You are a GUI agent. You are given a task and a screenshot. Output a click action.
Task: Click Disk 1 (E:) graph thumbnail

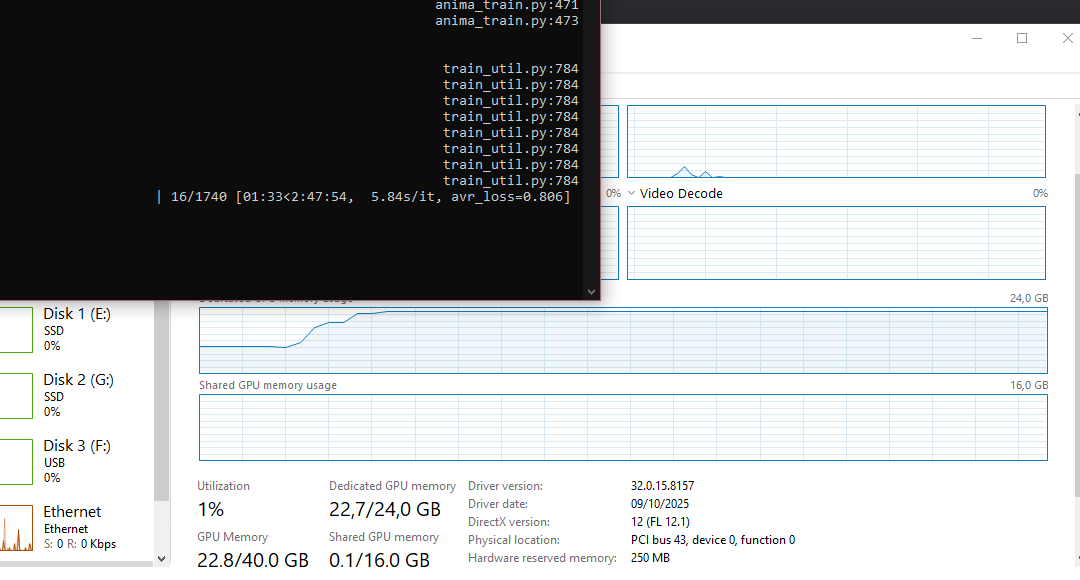click(16, 330)
